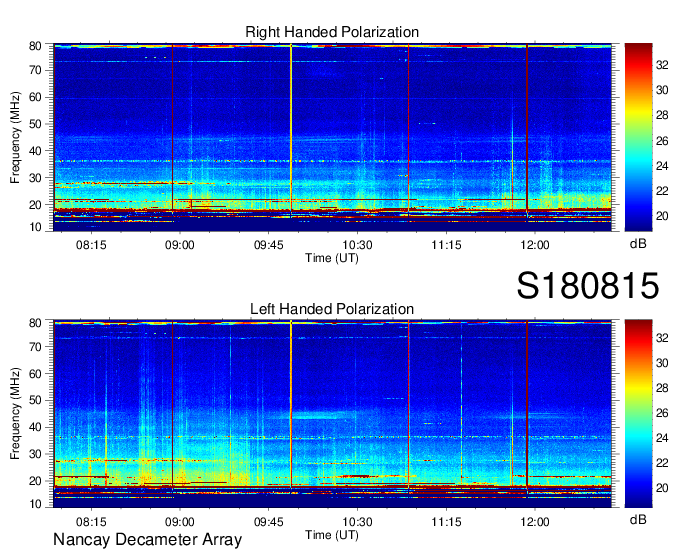The width and height of the screenshot is (680, 552).
Task: Click the bottom plot's 'Time (UT)' axis label
Action: click(332, 535)
